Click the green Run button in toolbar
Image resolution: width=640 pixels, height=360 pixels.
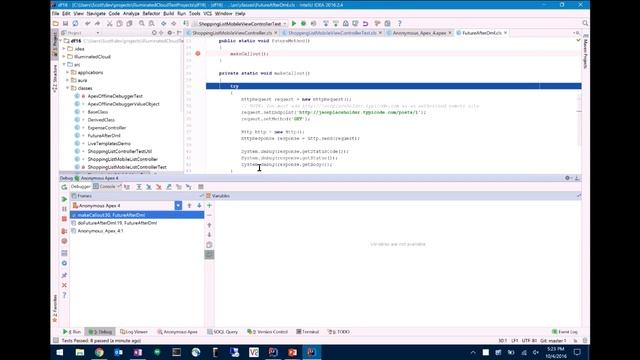coord(293,24)
